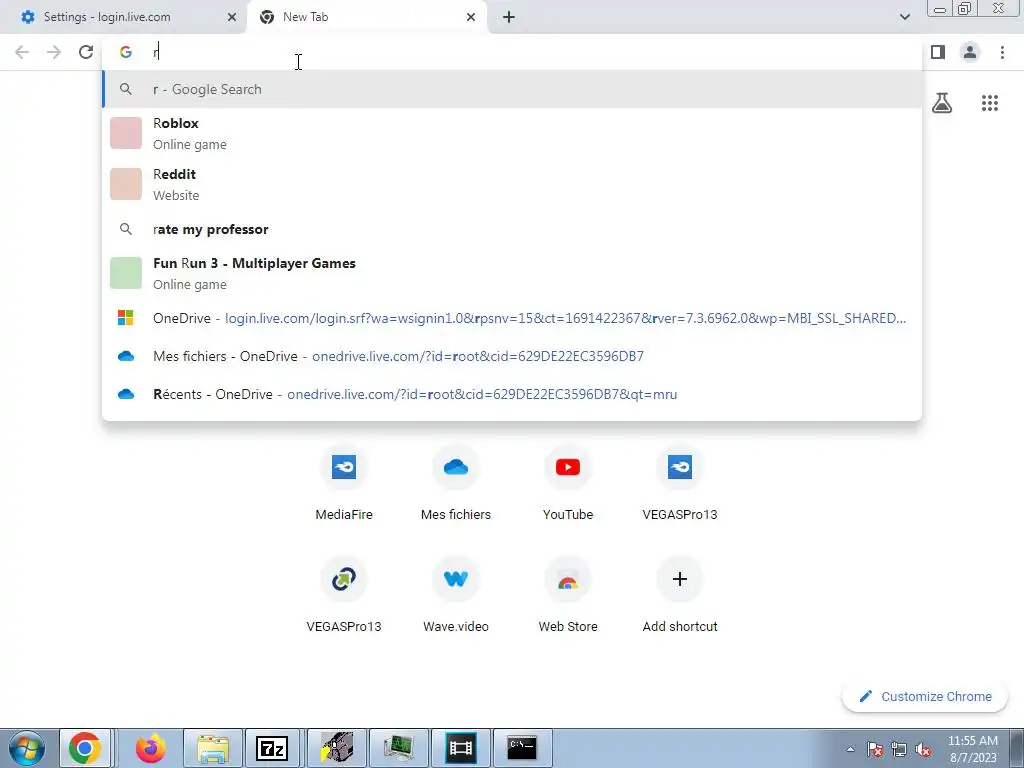Open the side panel icon

938,52
